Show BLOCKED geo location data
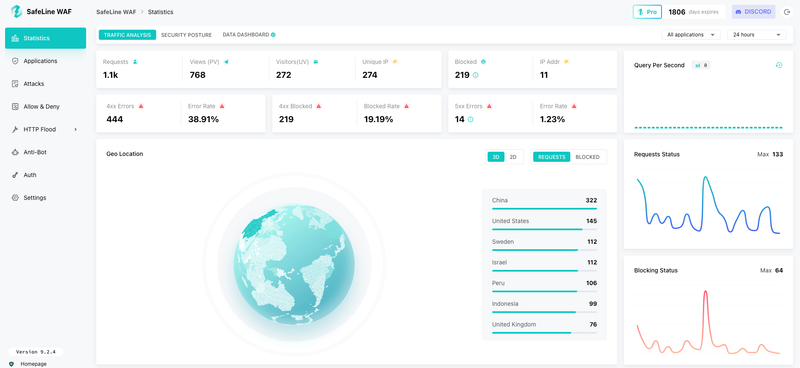This screenshot has height=368, width=800. [x=587, y=157]
